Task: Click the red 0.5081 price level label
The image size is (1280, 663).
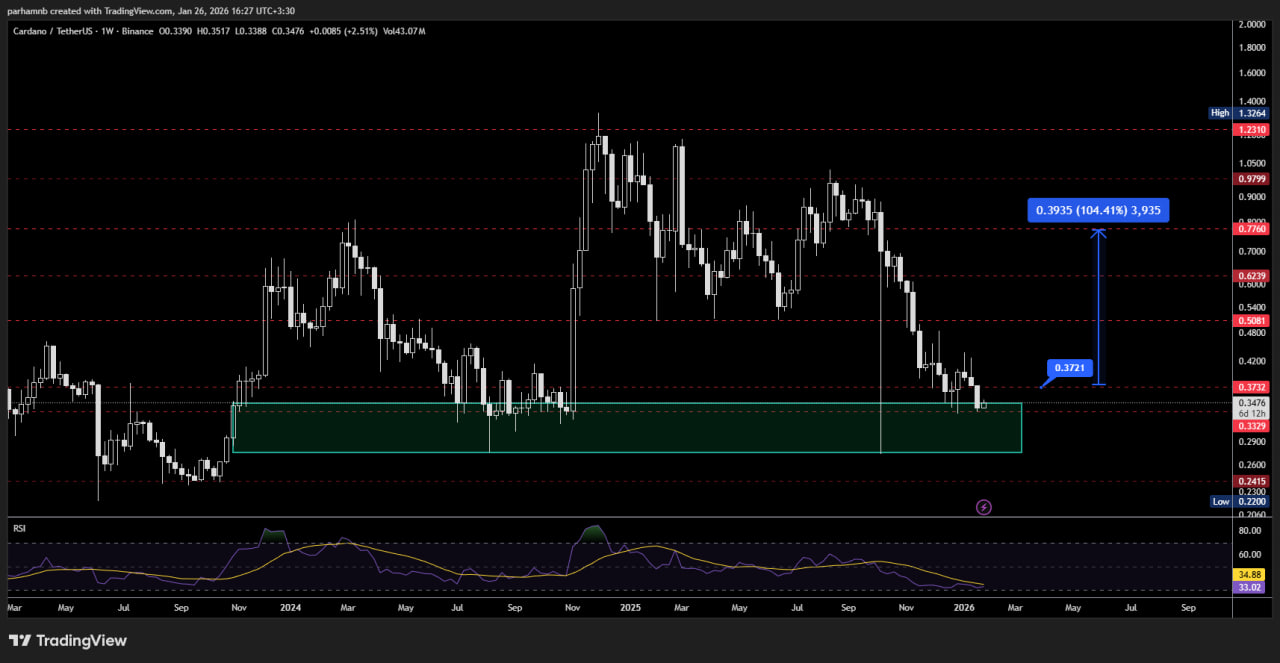Action: click(1252, 321)
